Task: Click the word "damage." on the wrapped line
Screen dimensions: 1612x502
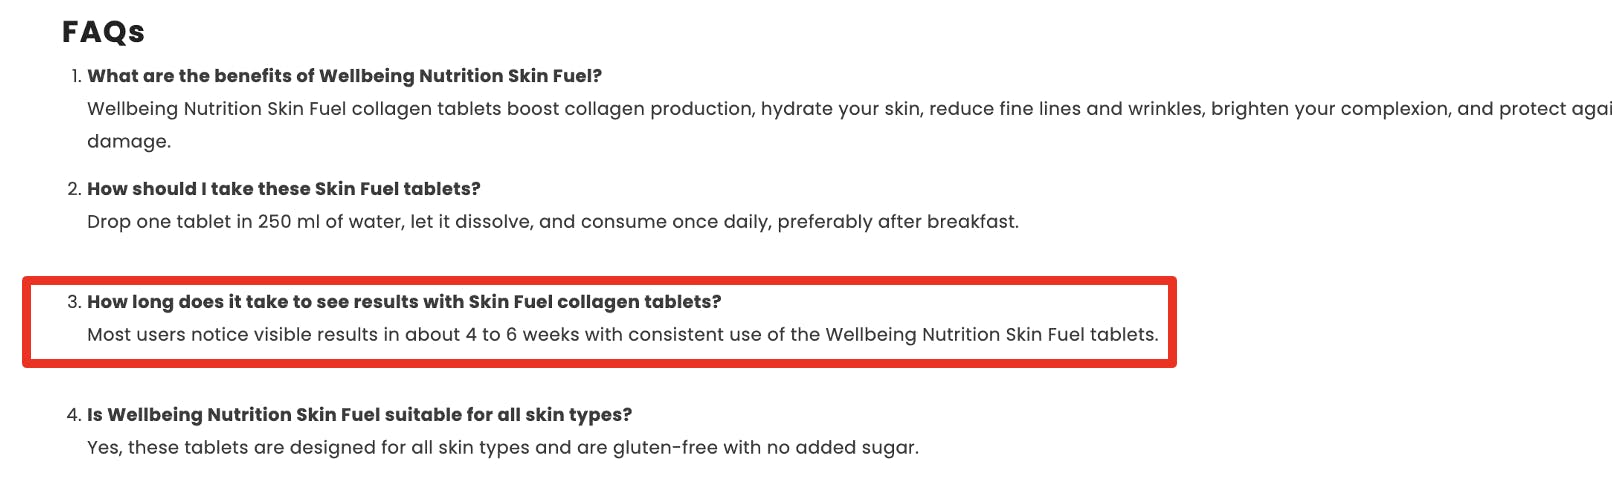Action: (x=129, y=142)
